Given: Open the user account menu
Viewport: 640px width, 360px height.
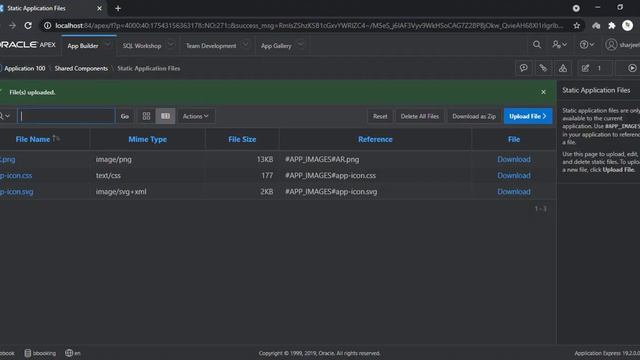Looking at the screenshot, I should [x=622, y=45].
